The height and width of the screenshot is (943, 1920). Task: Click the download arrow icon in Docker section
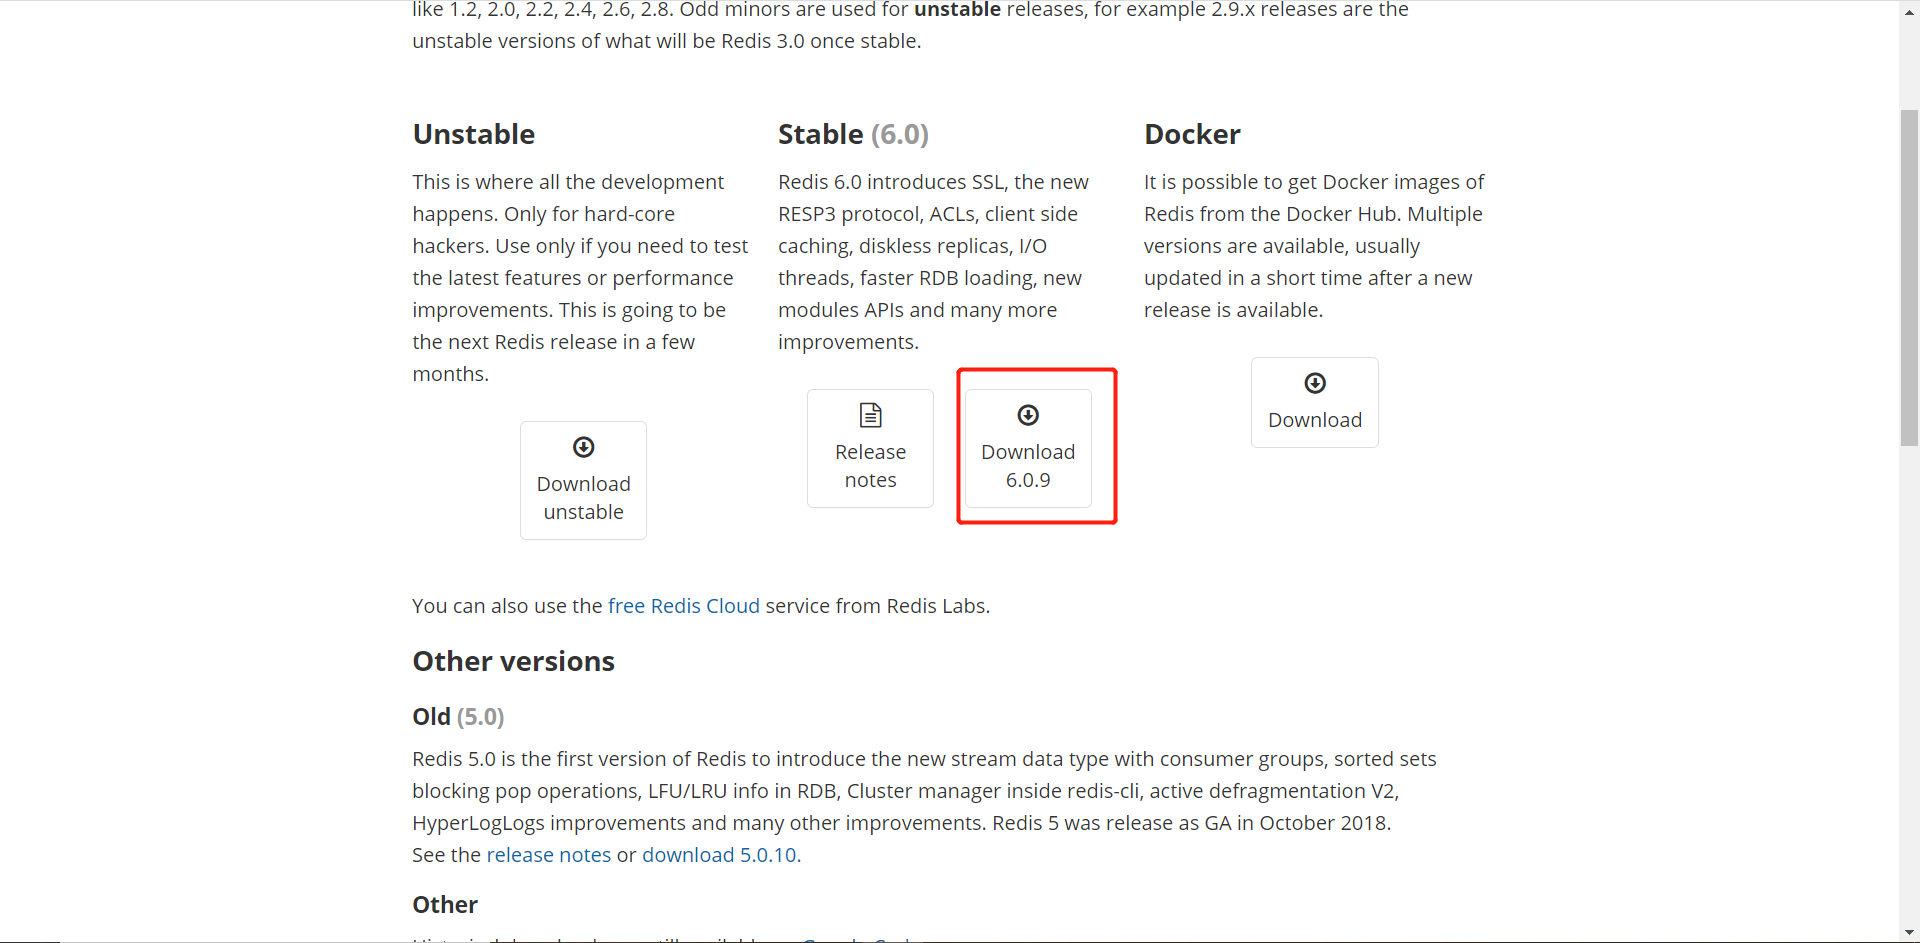(x=1315, y=383)
